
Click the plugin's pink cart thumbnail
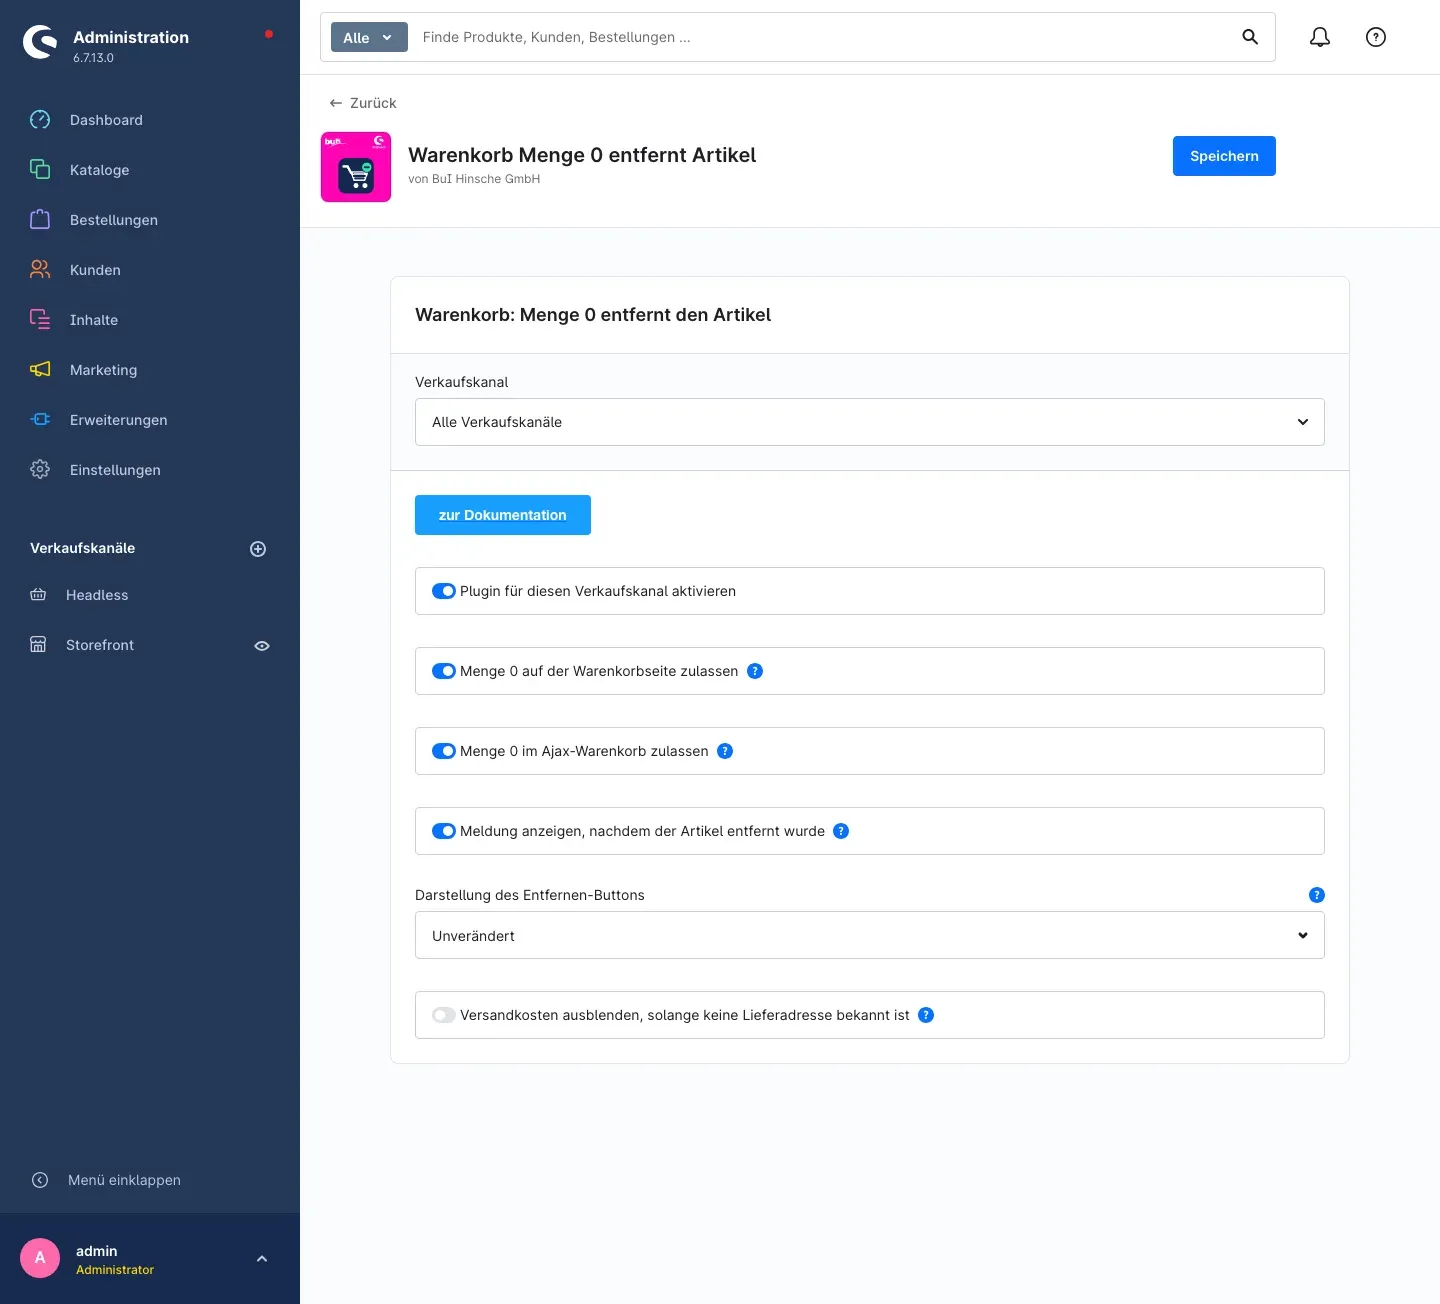[356, 167]
